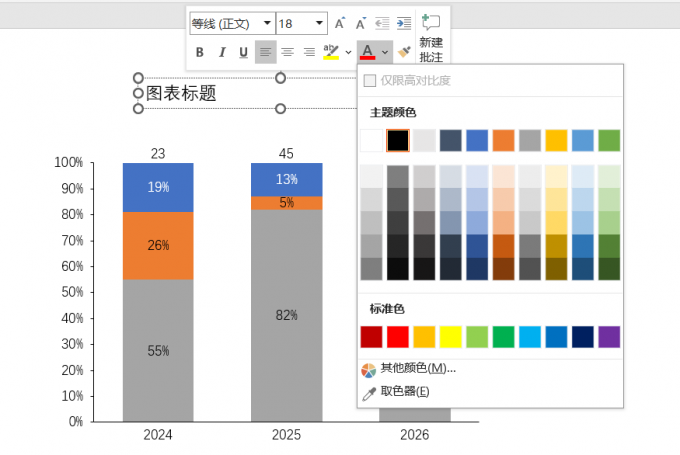Apply yellow text highlight color
The width and height of the screenshot is (680, 455).
pyautogui.click(x=331, y=52)
